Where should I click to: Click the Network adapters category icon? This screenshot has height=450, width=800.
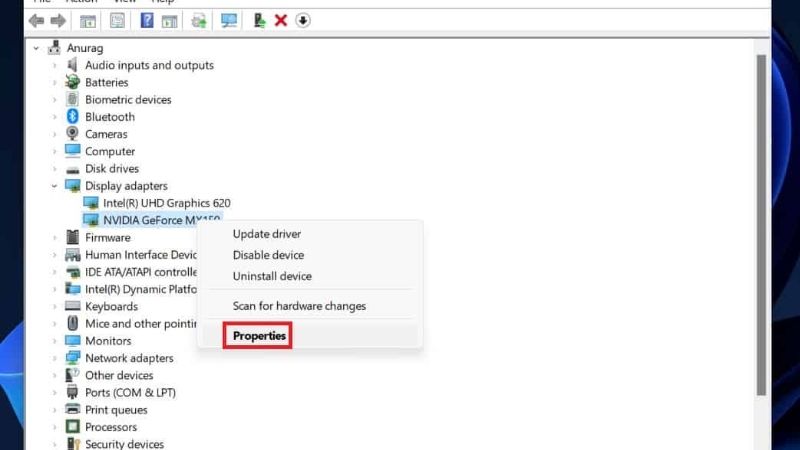tap(72, 358)
